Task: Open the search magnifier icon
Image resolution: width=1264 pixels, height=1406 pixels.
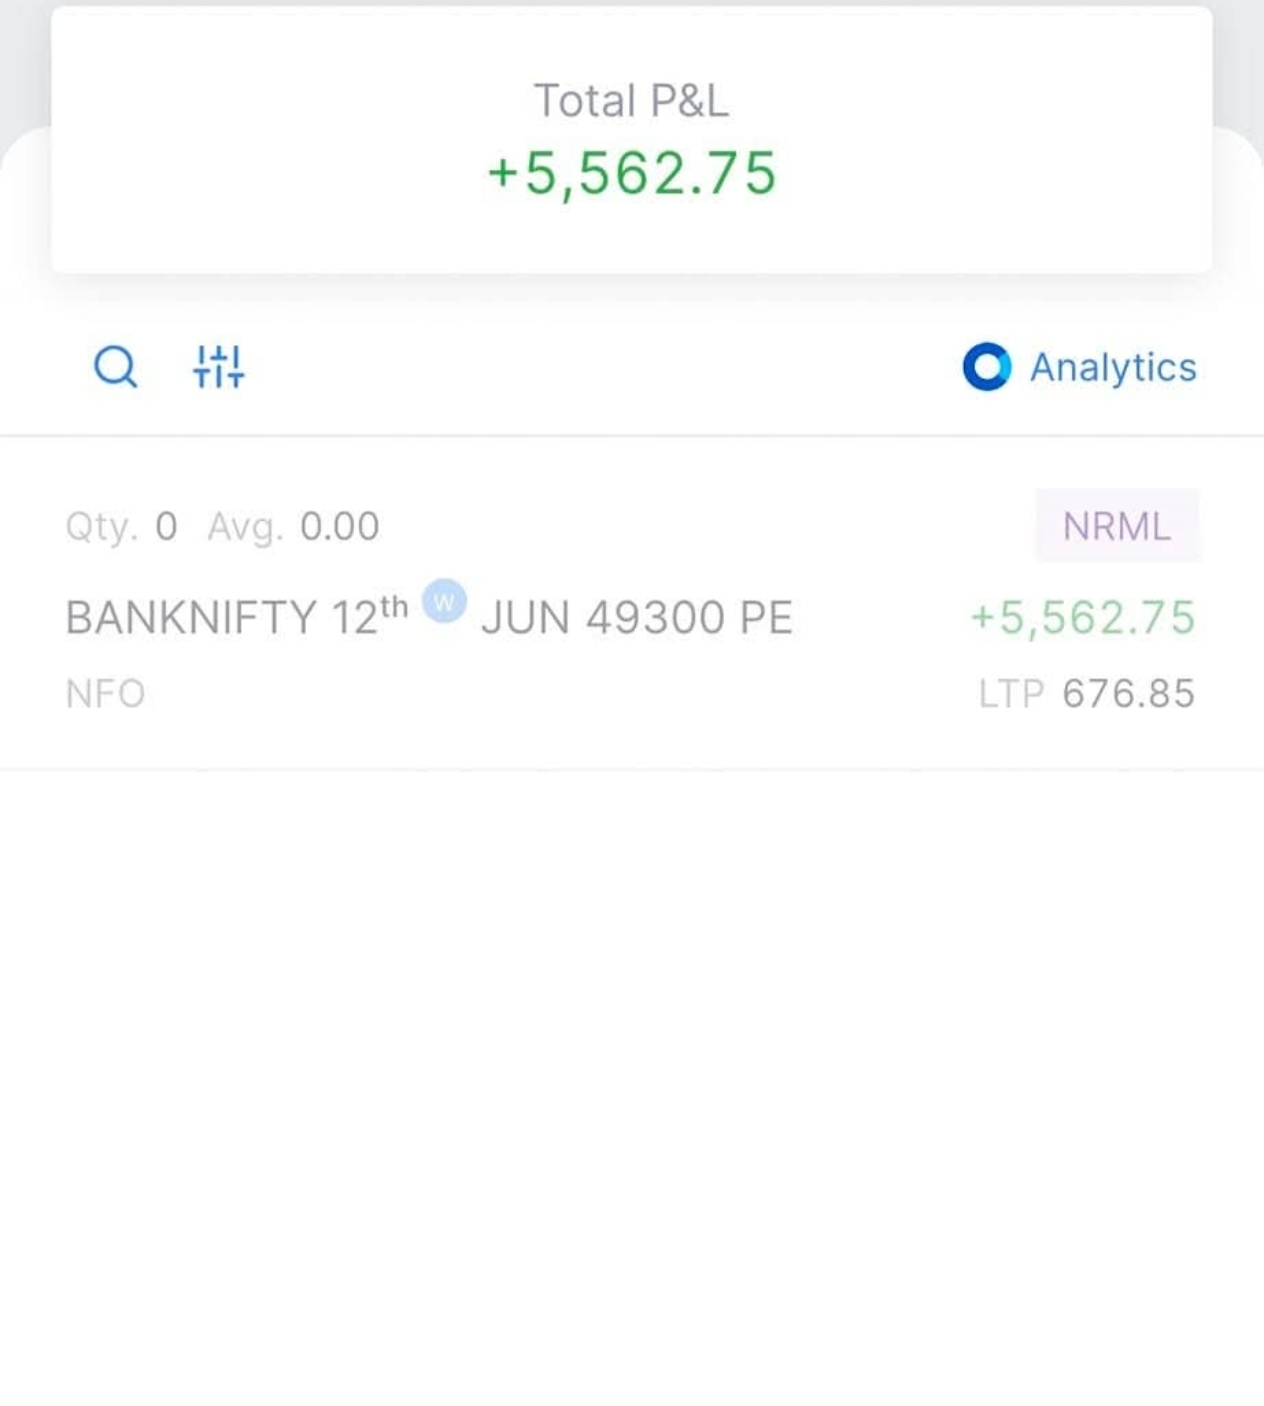Action: pos(115,367)
